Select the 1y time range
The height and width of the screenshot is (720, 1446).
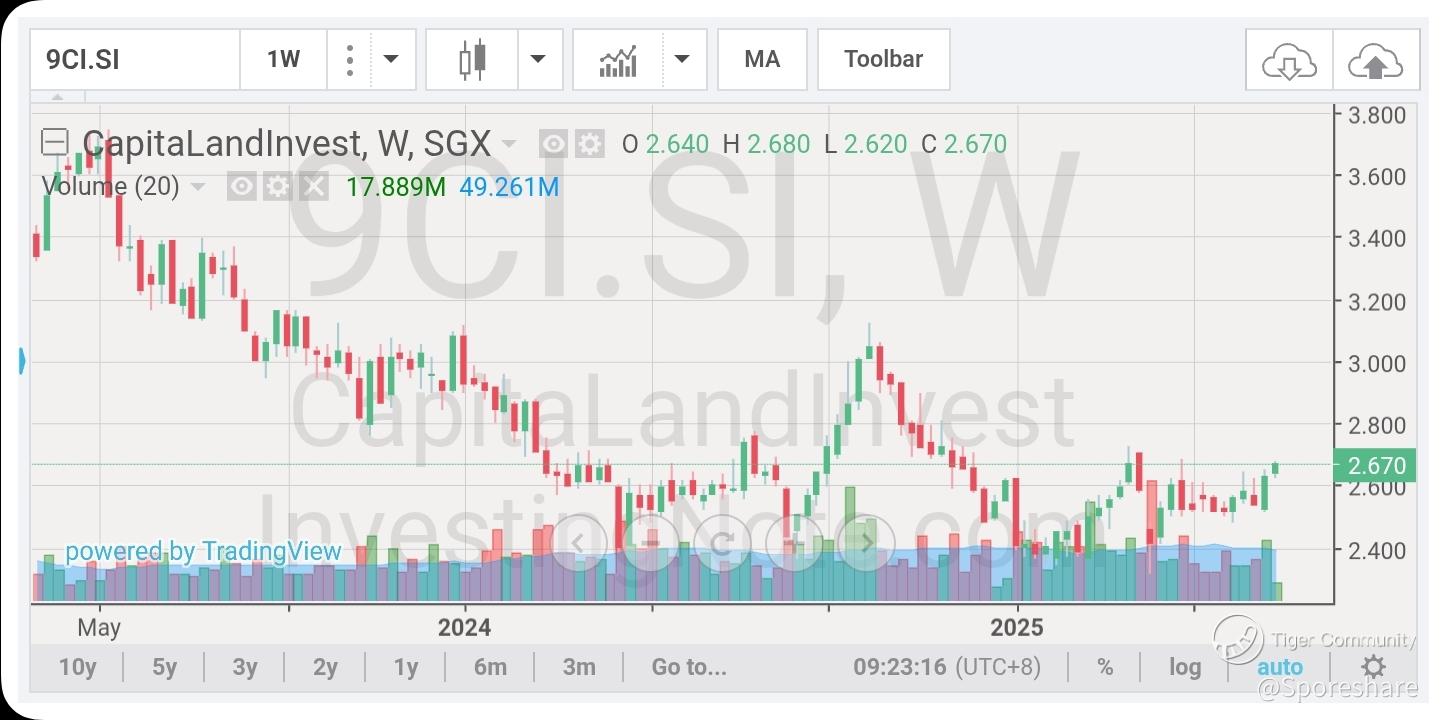click(x=406, y=667)
